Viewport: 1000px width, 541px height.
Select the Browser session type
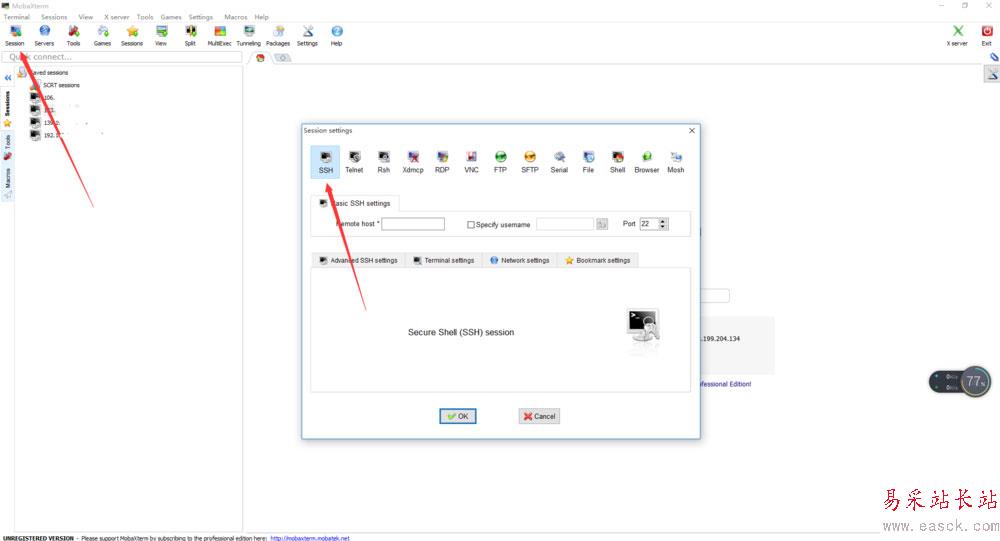(647, 162)
